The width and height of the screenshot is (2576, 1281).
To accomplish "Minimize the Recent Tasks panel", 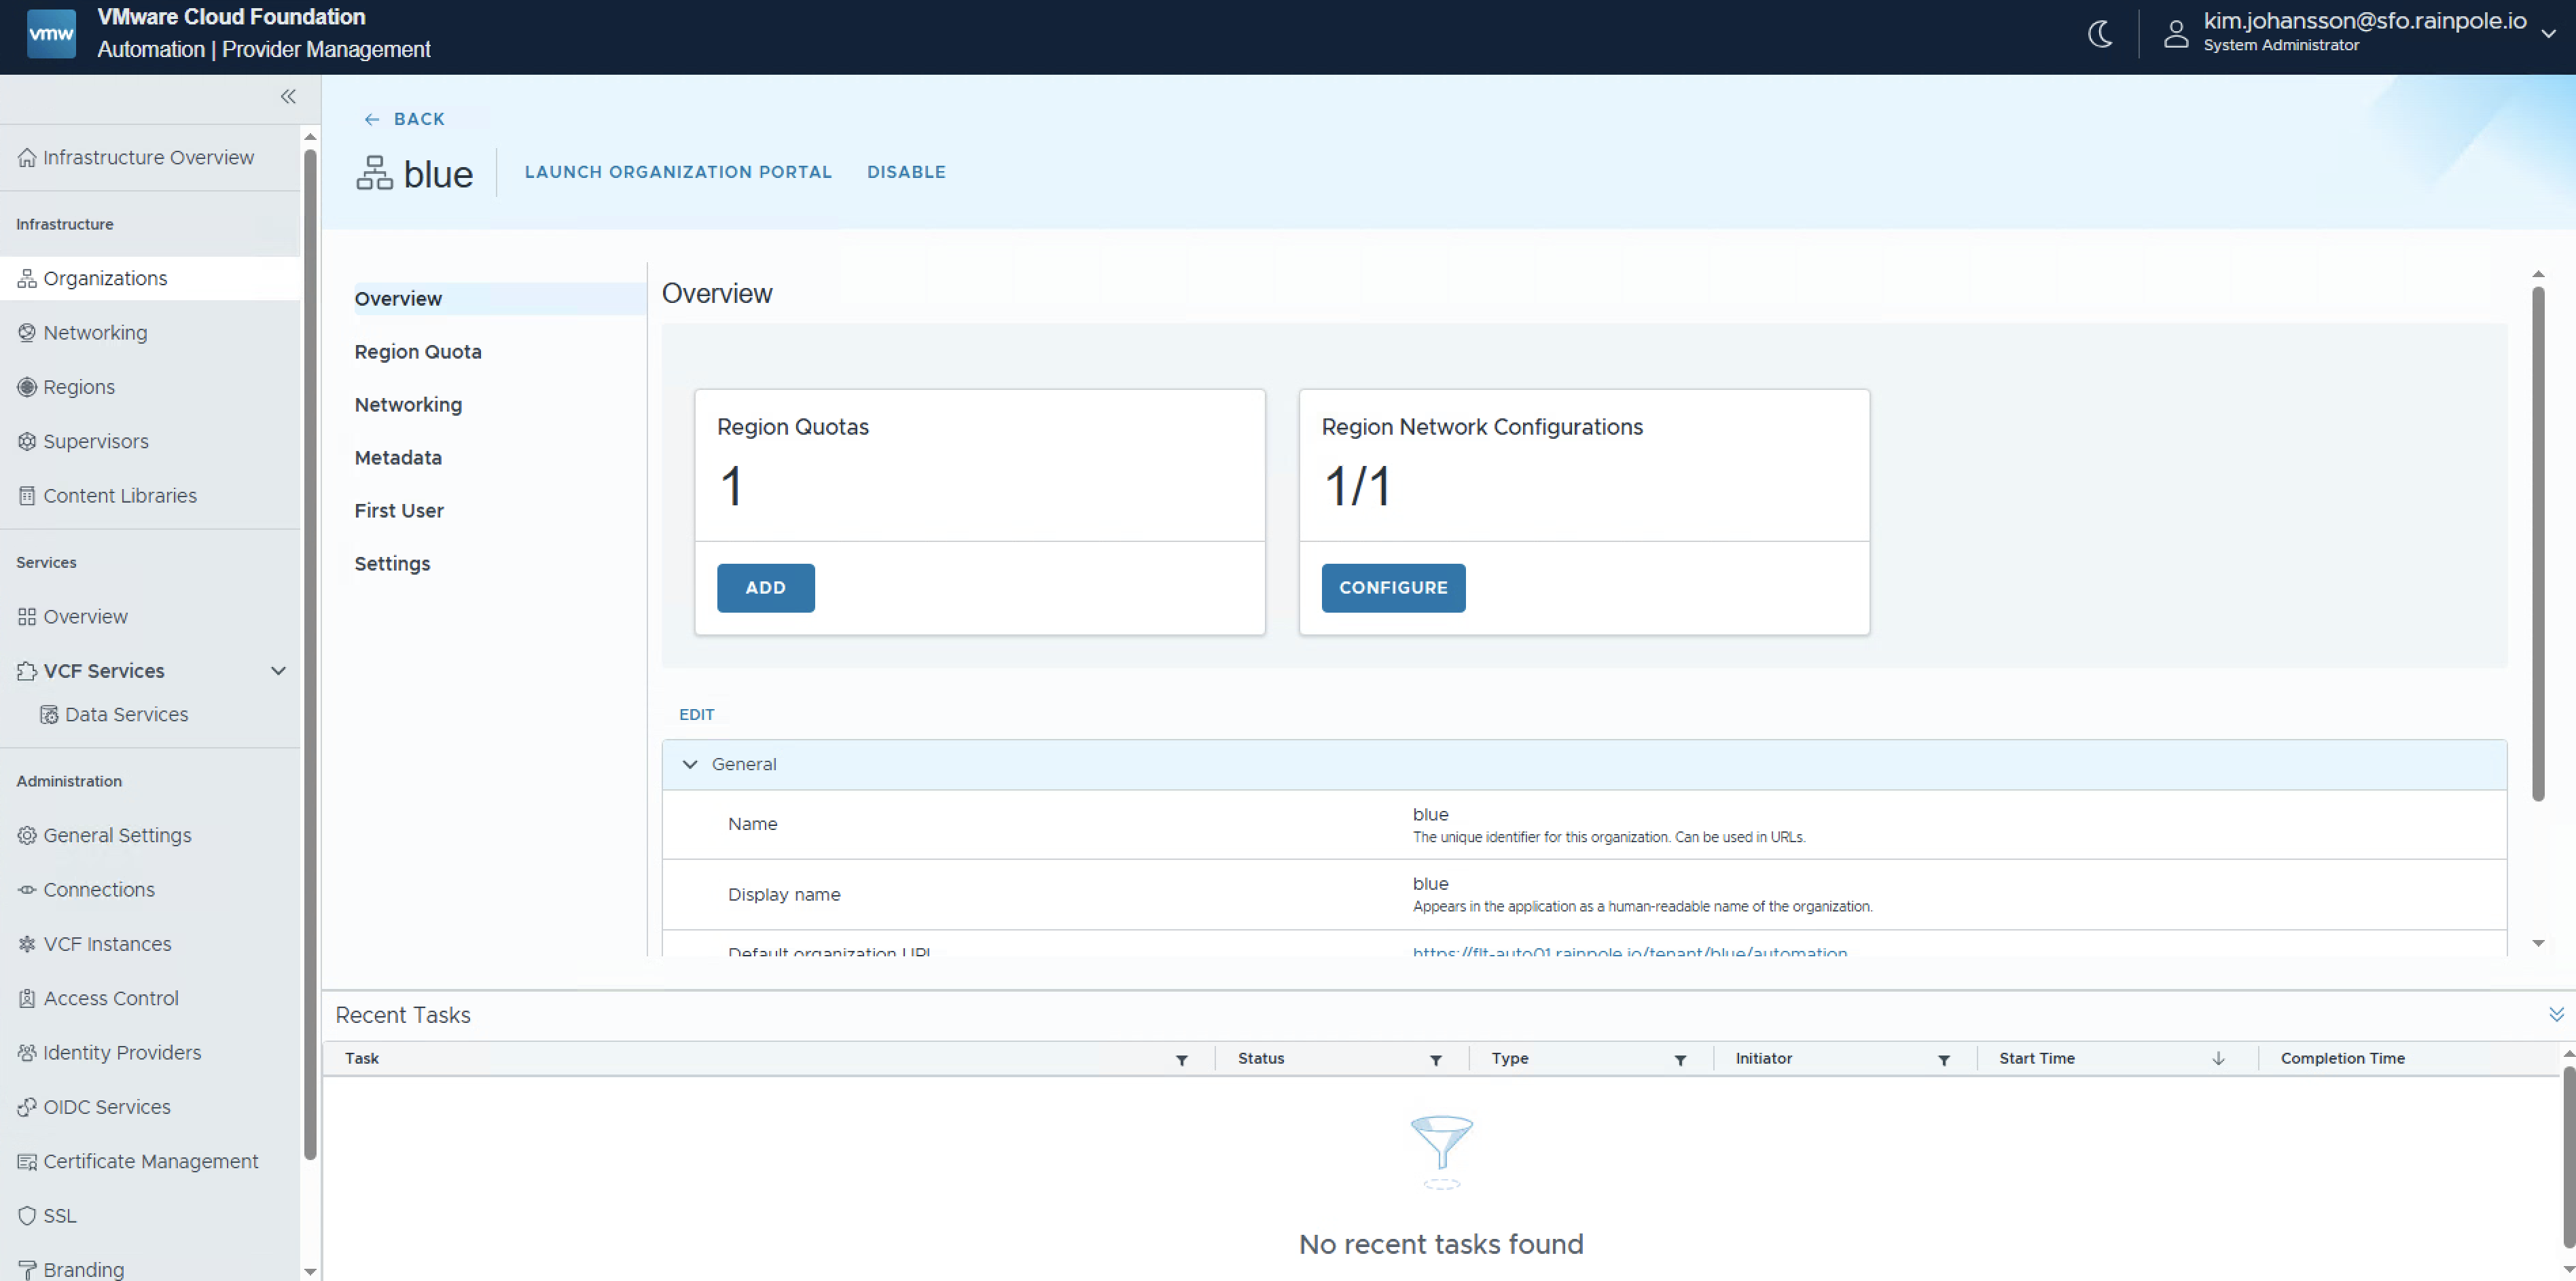I will click(2556, 1014).
